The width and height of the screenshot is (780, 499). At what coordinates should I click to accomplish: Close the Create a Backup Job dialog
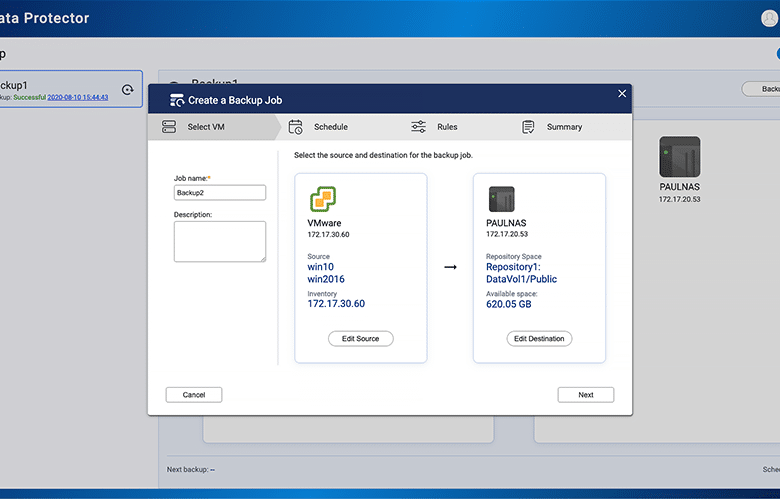[622, 94]
